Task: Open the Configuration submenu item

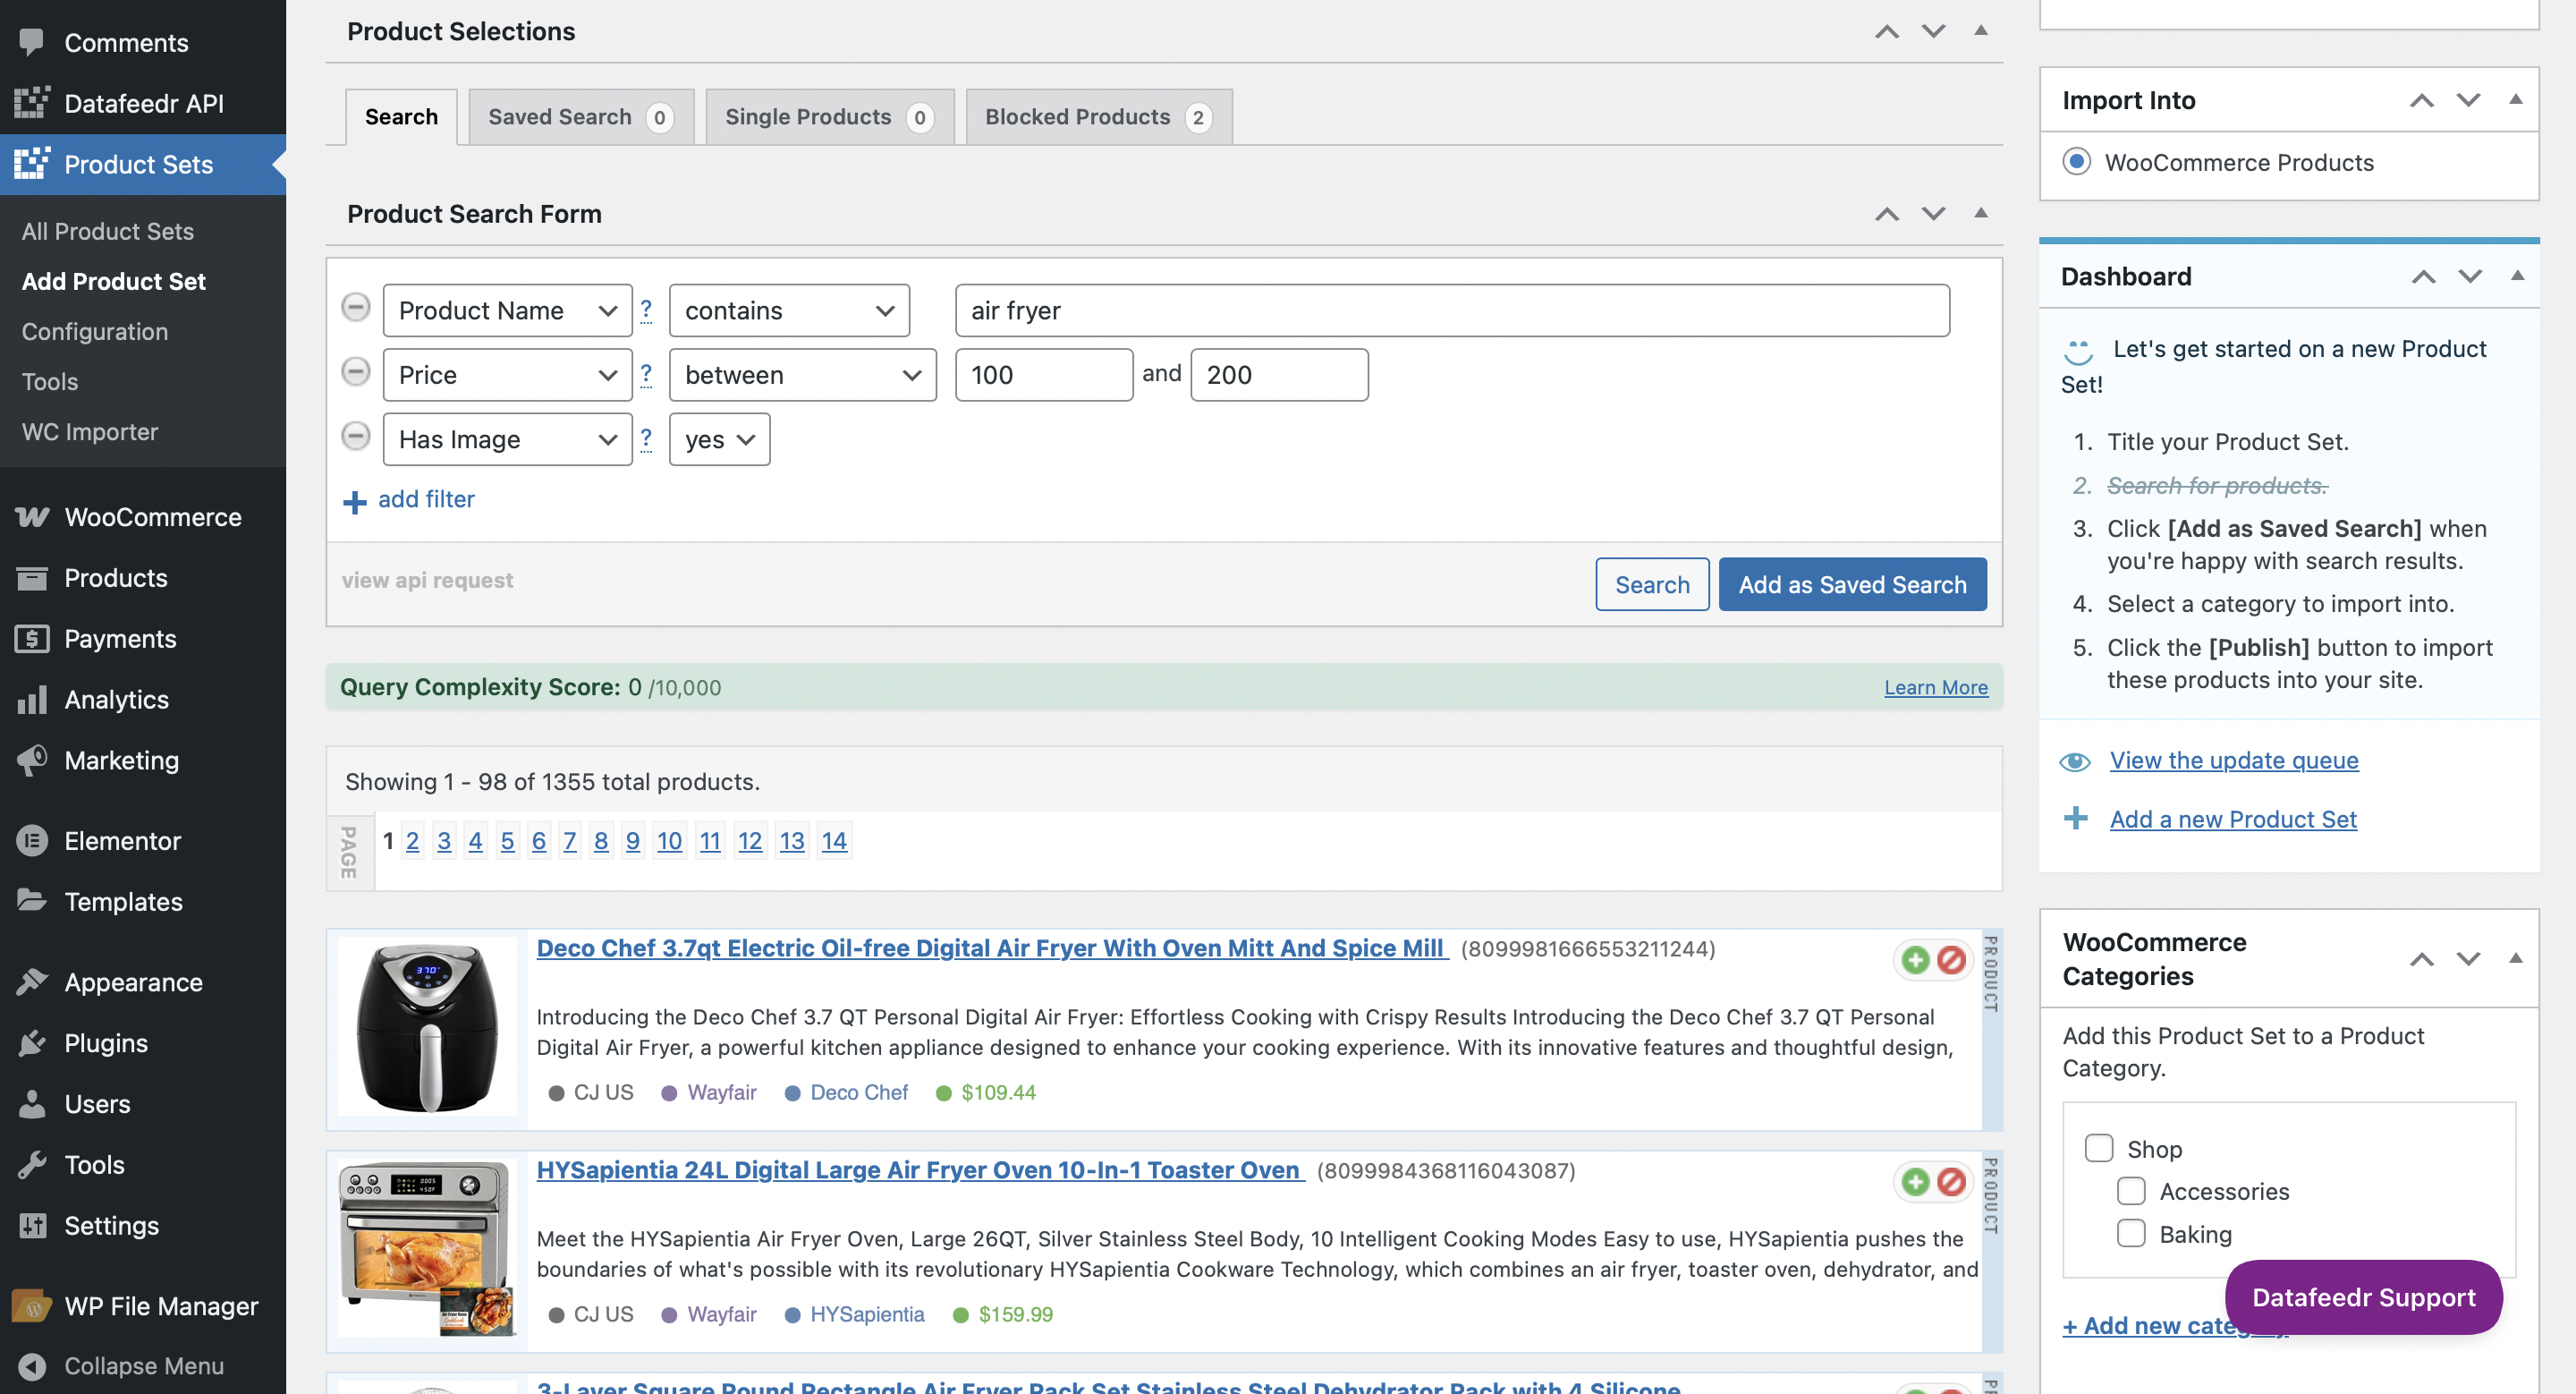Action: click(x=95, y=331)
